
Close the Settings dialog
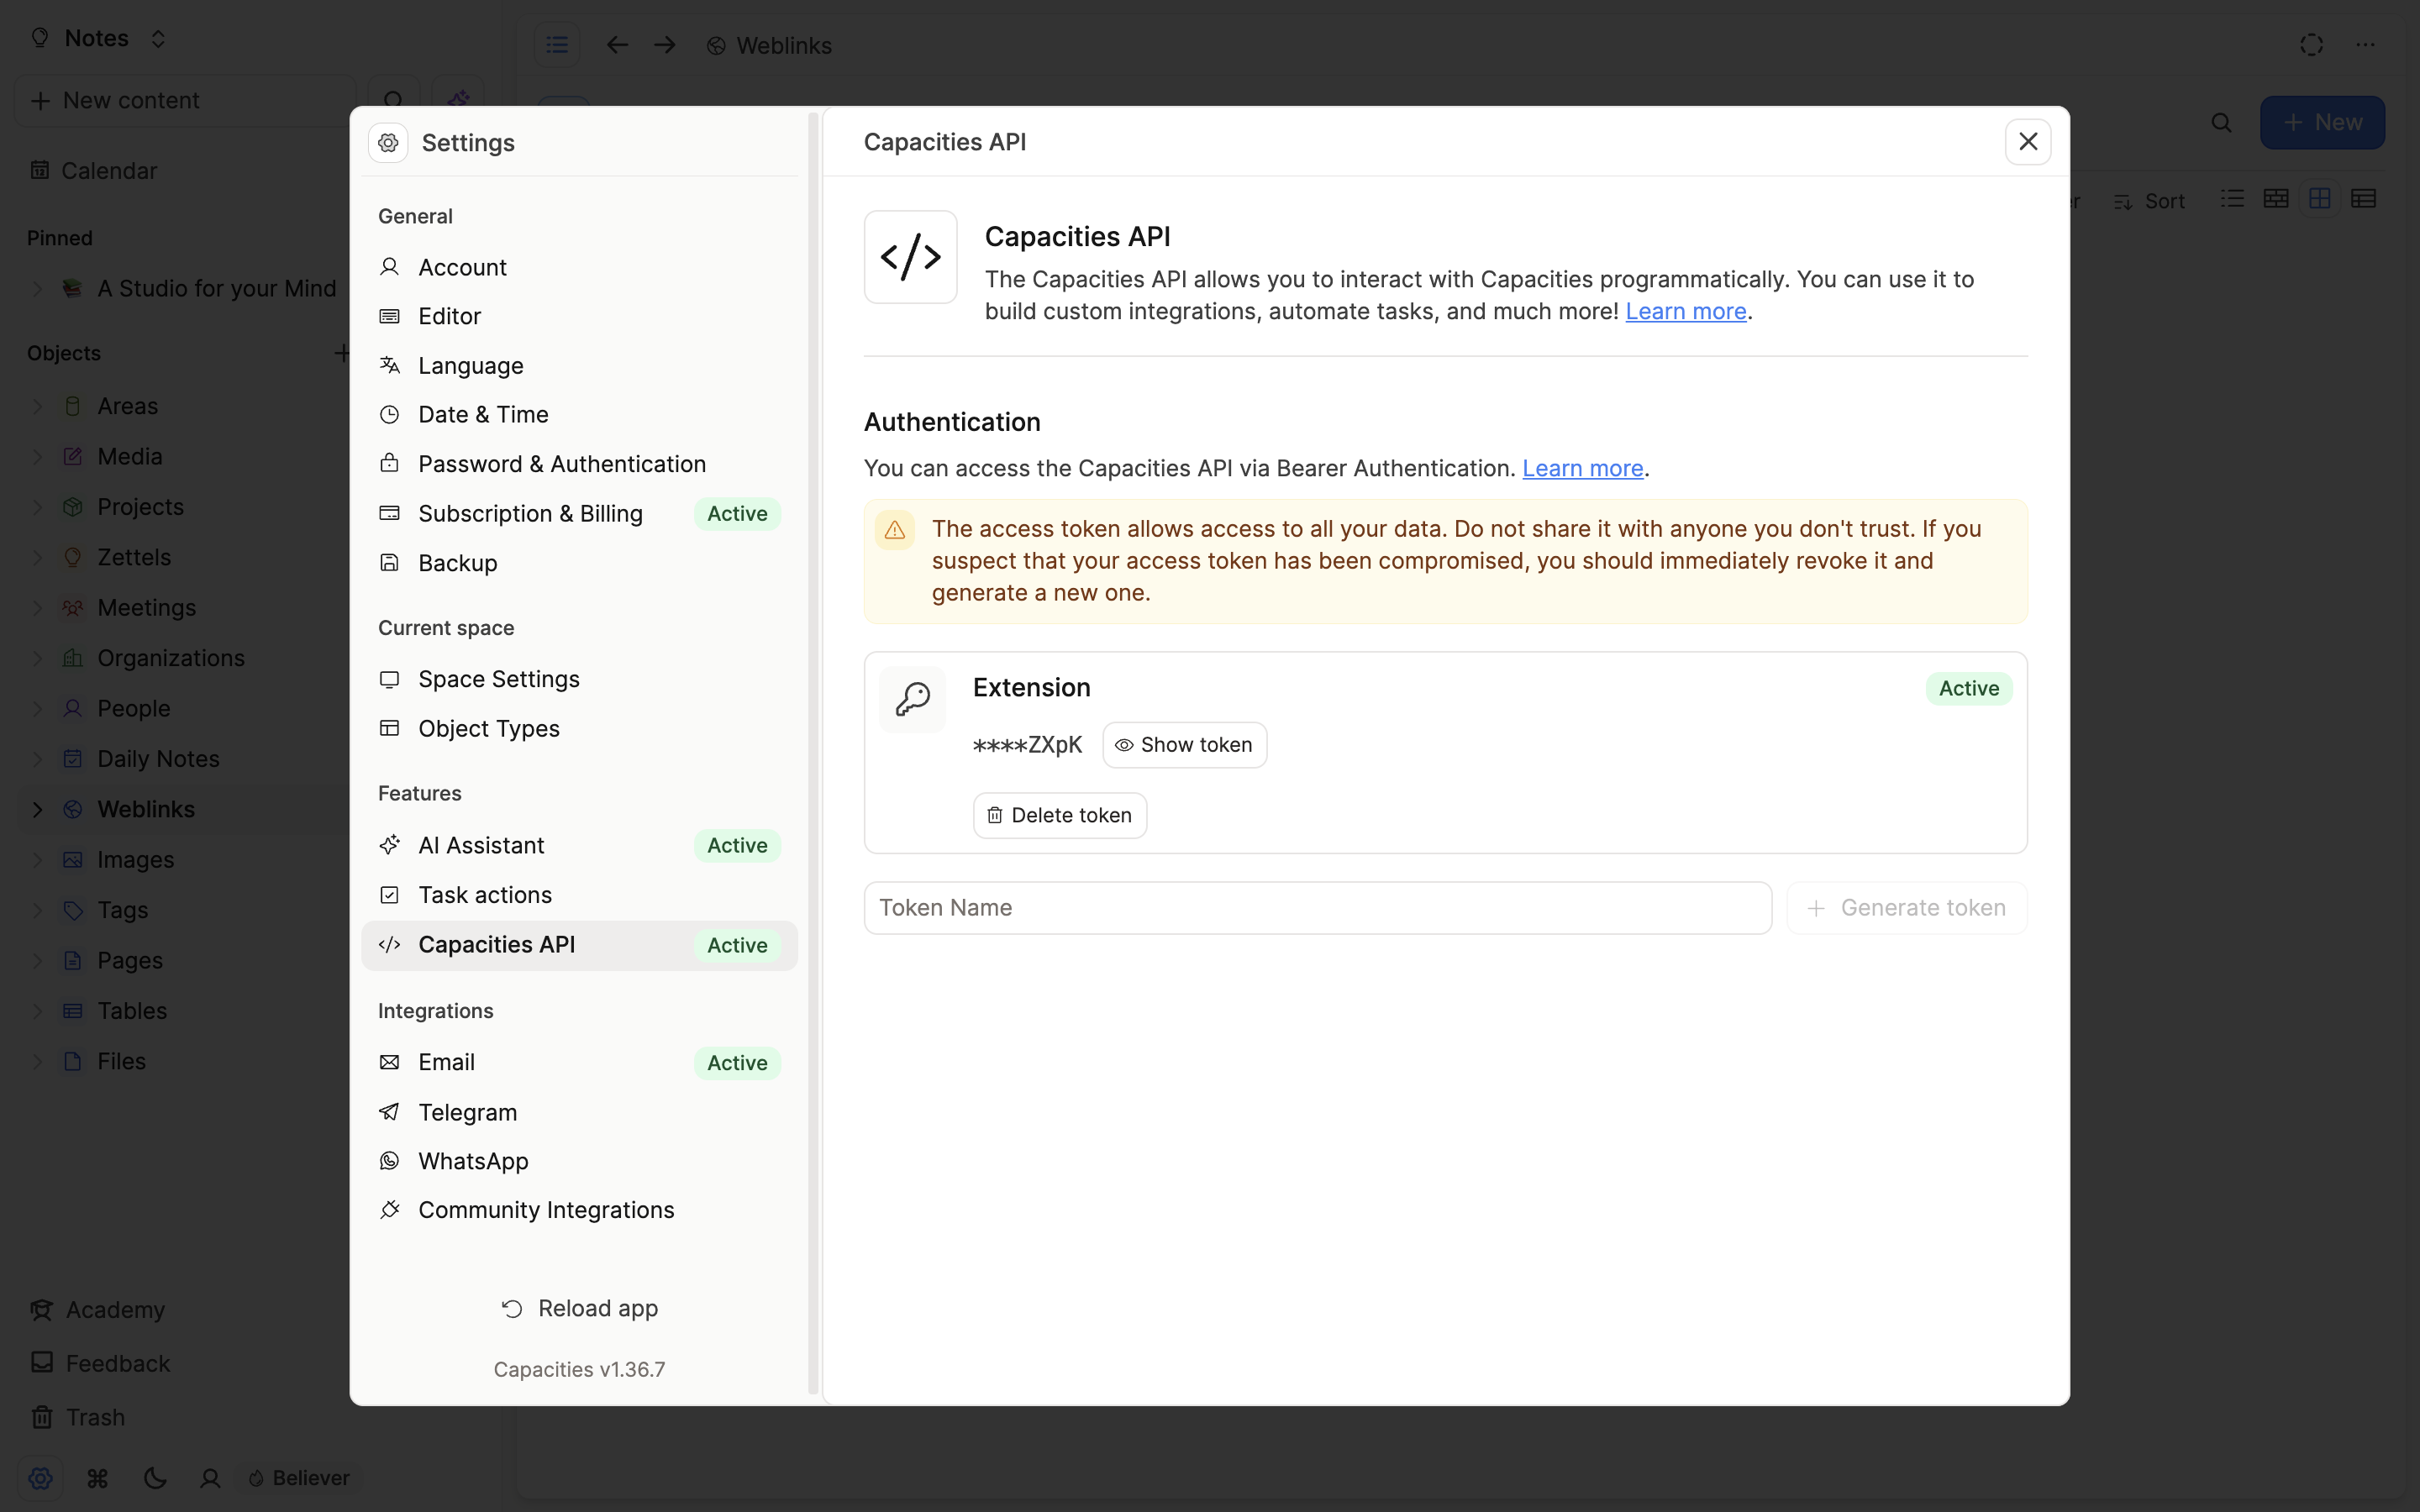click(x=2028, y=142)
